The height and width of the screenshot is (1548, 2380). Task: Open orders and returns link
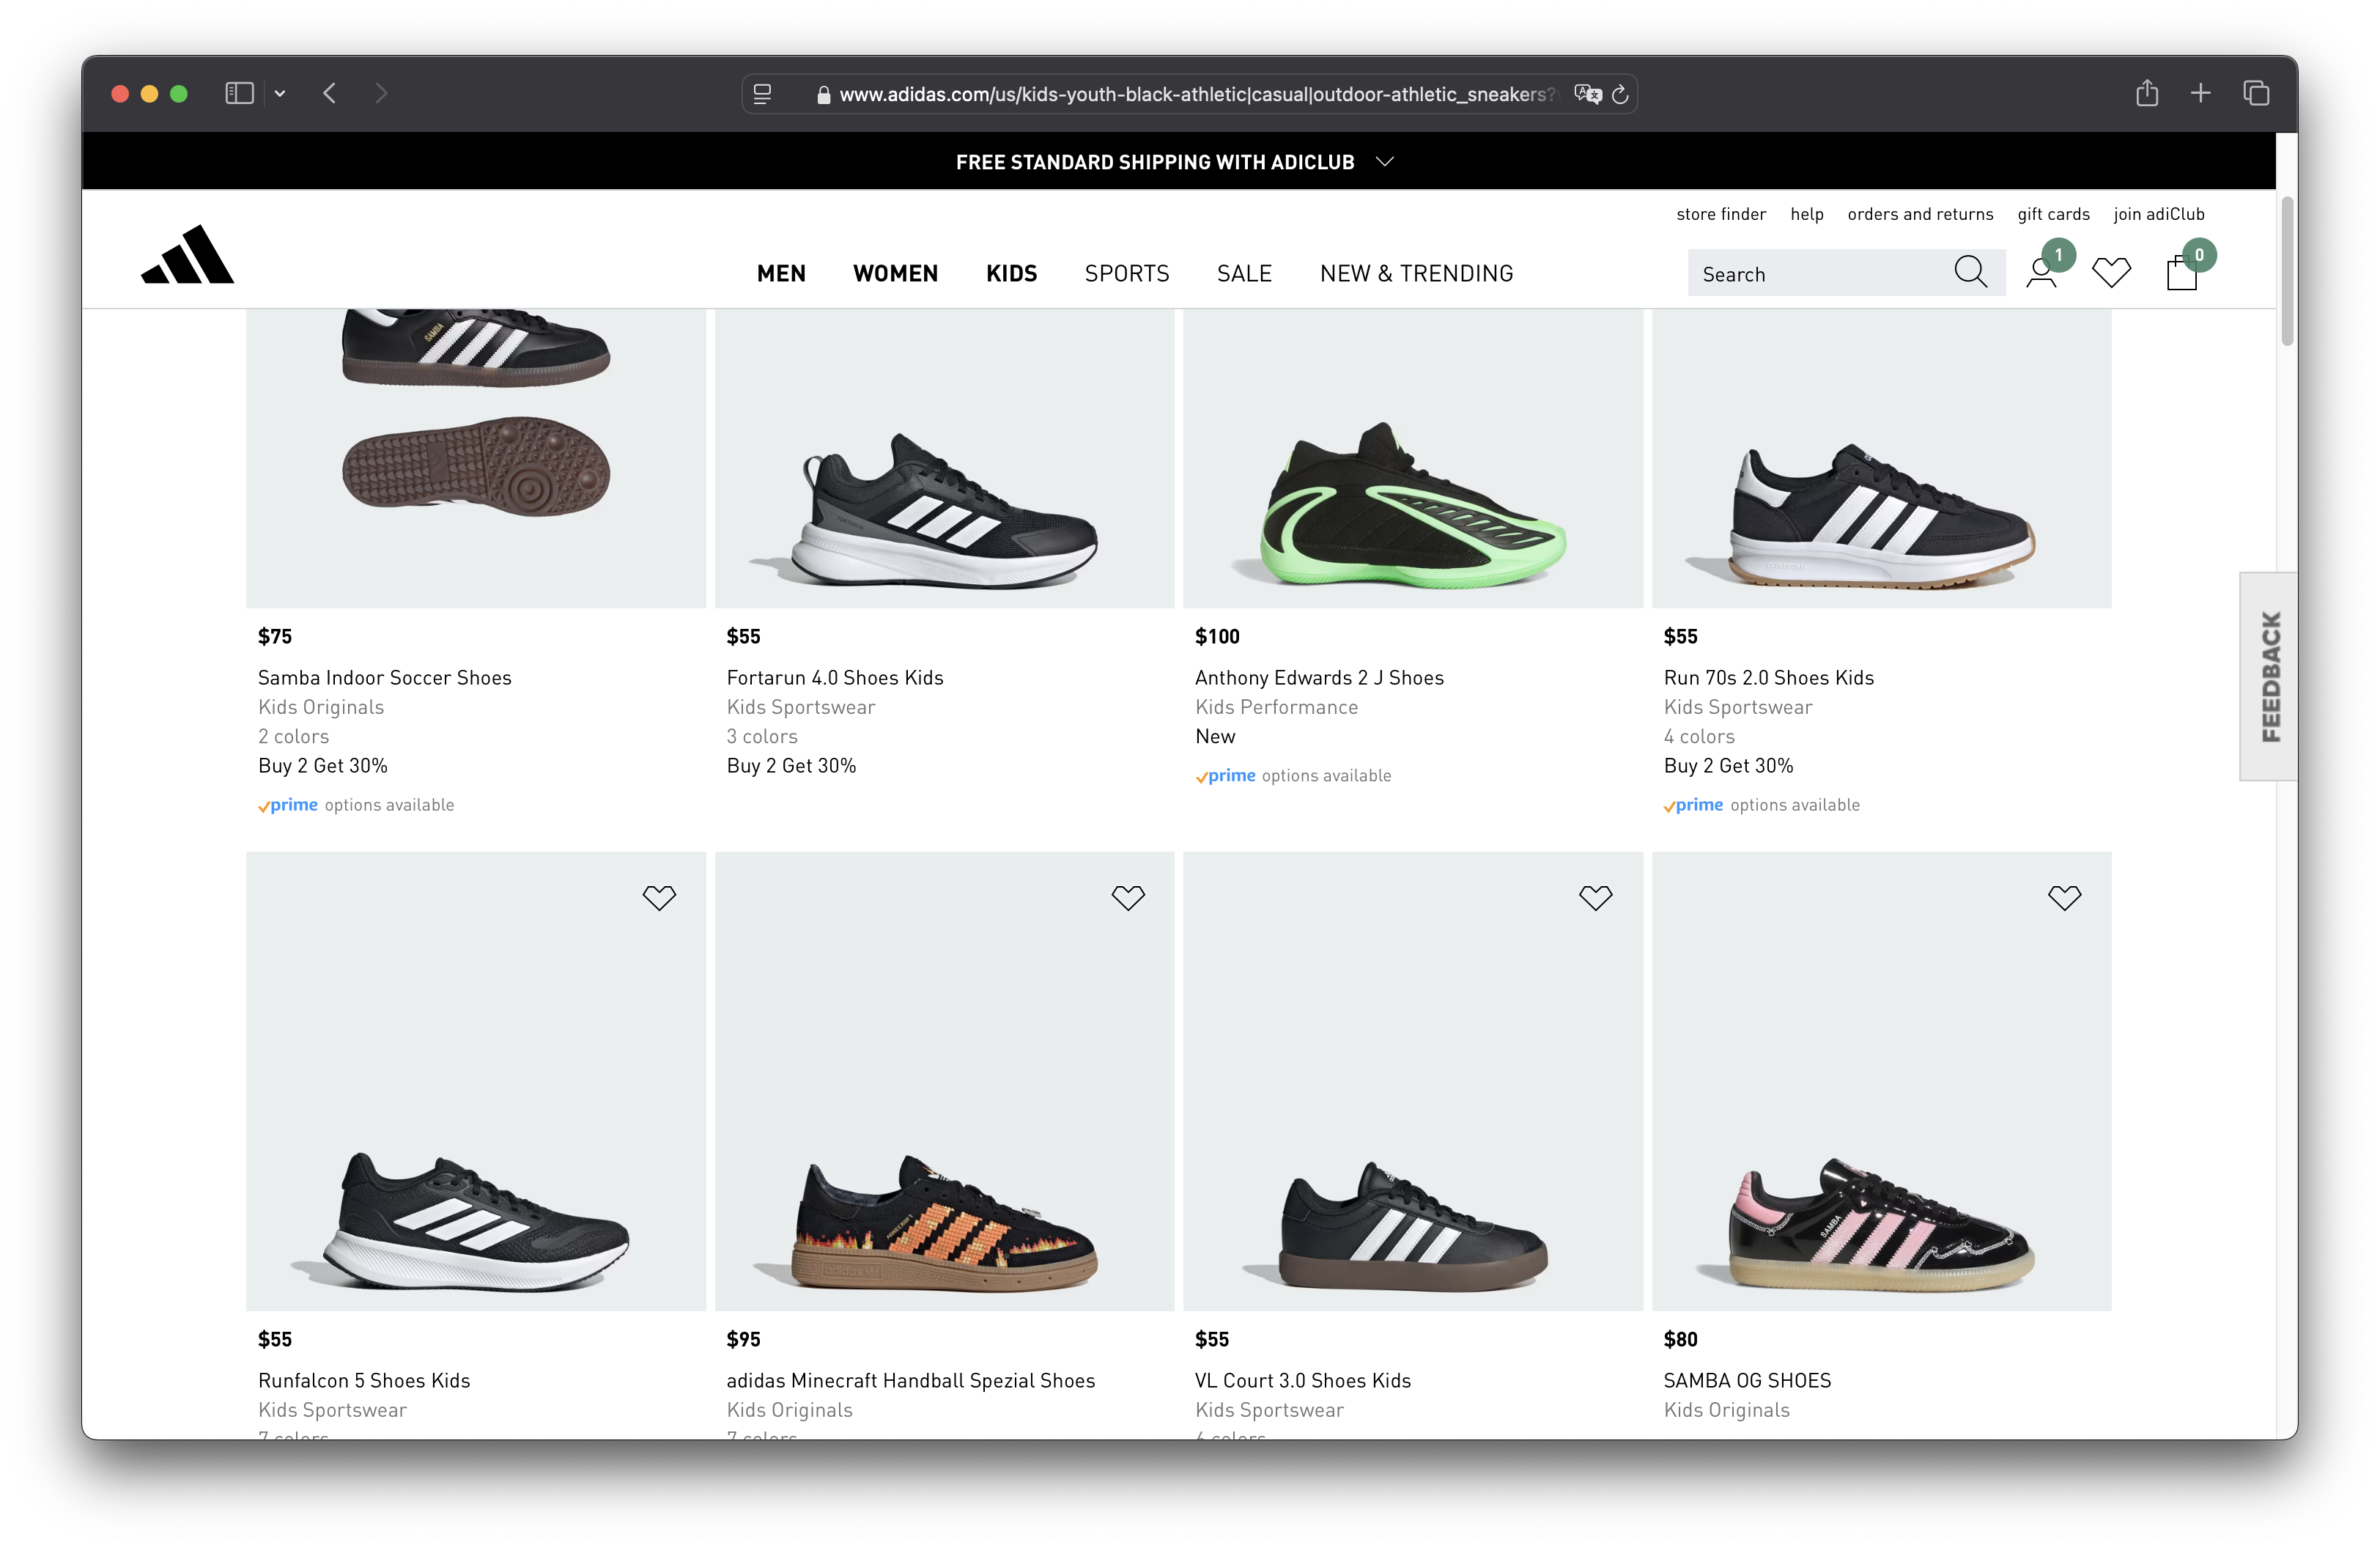[1920, 214]
